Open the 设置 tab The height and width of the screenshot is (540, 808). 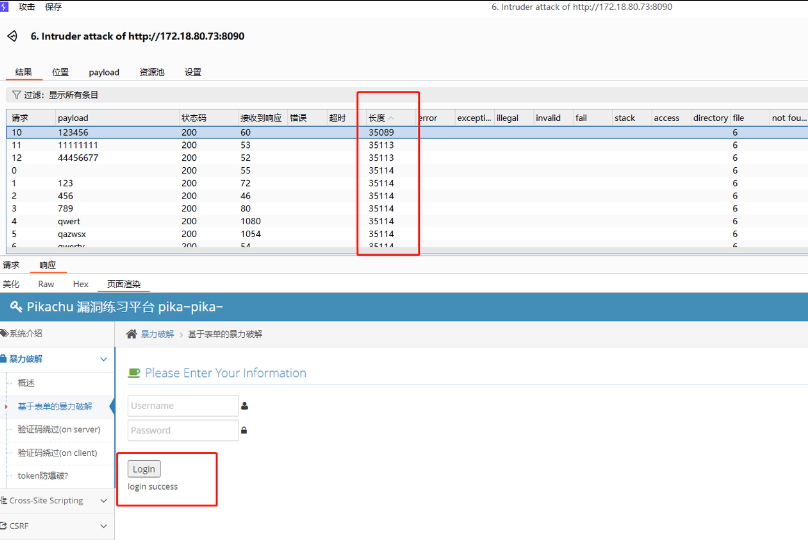(x=193, y=72)
